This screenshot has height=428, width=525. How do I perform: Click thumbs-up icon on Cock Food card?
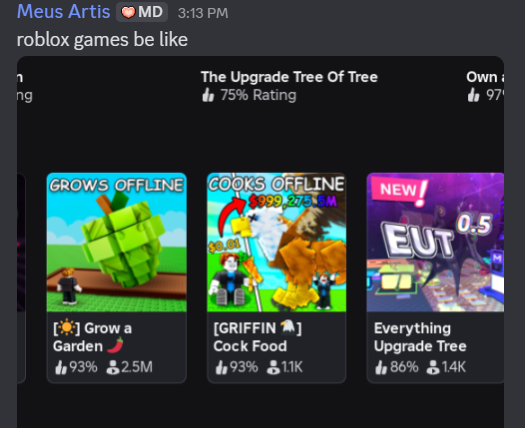click(221, 367)
